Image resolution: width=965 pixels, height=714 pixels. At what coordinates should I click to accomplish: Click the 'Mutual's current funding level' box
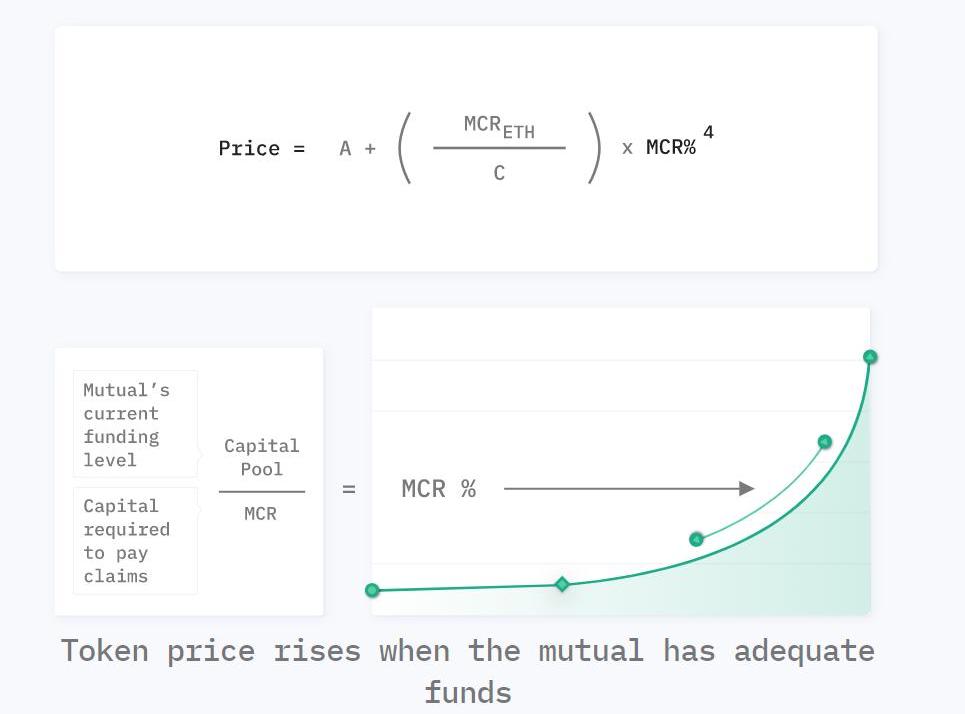click(x=135, y=425)
